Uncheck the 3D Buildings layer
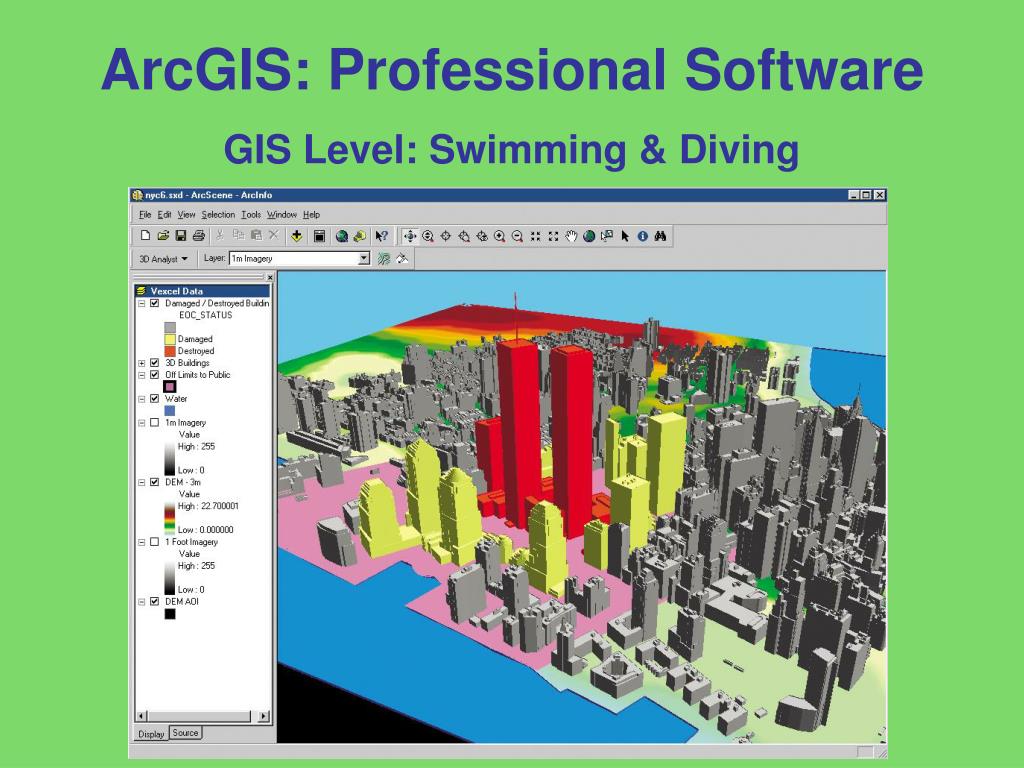Viewport: 1024px width, 768px height. [x=155, y=362]
